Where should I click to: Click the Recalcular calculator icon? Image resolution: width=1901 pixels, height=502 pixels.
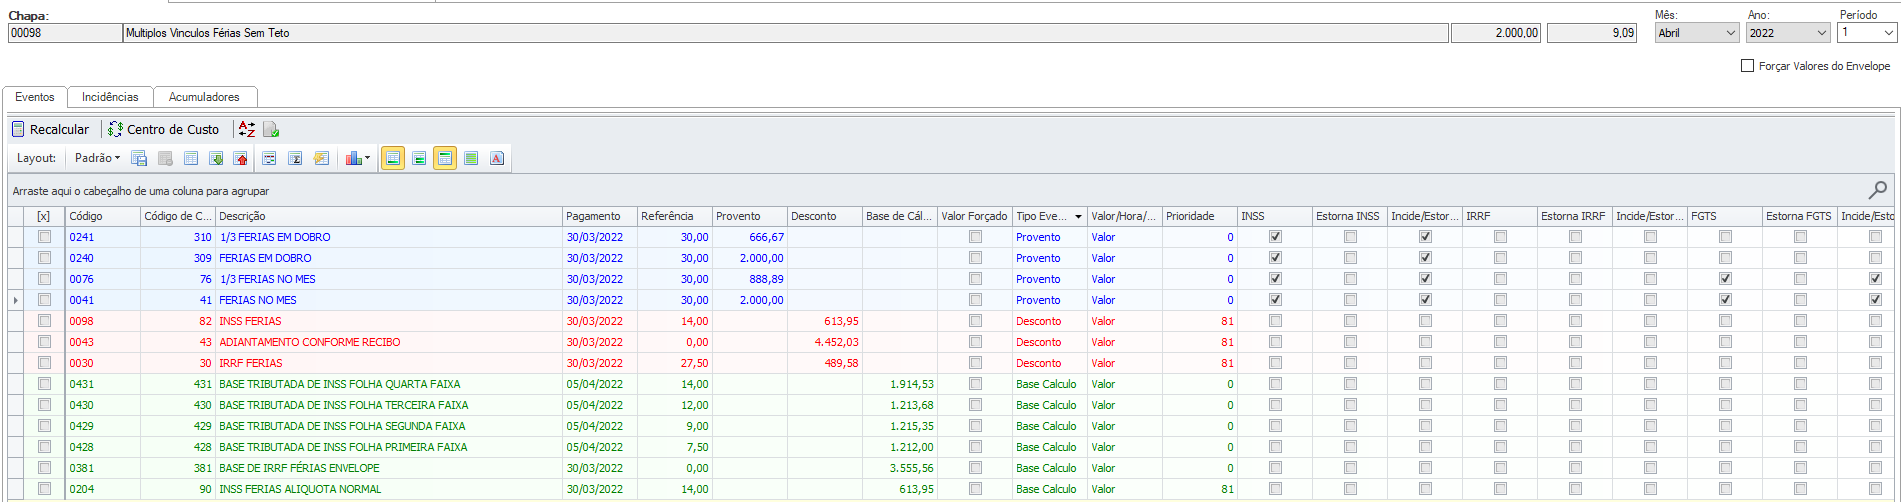pos(18,129)
